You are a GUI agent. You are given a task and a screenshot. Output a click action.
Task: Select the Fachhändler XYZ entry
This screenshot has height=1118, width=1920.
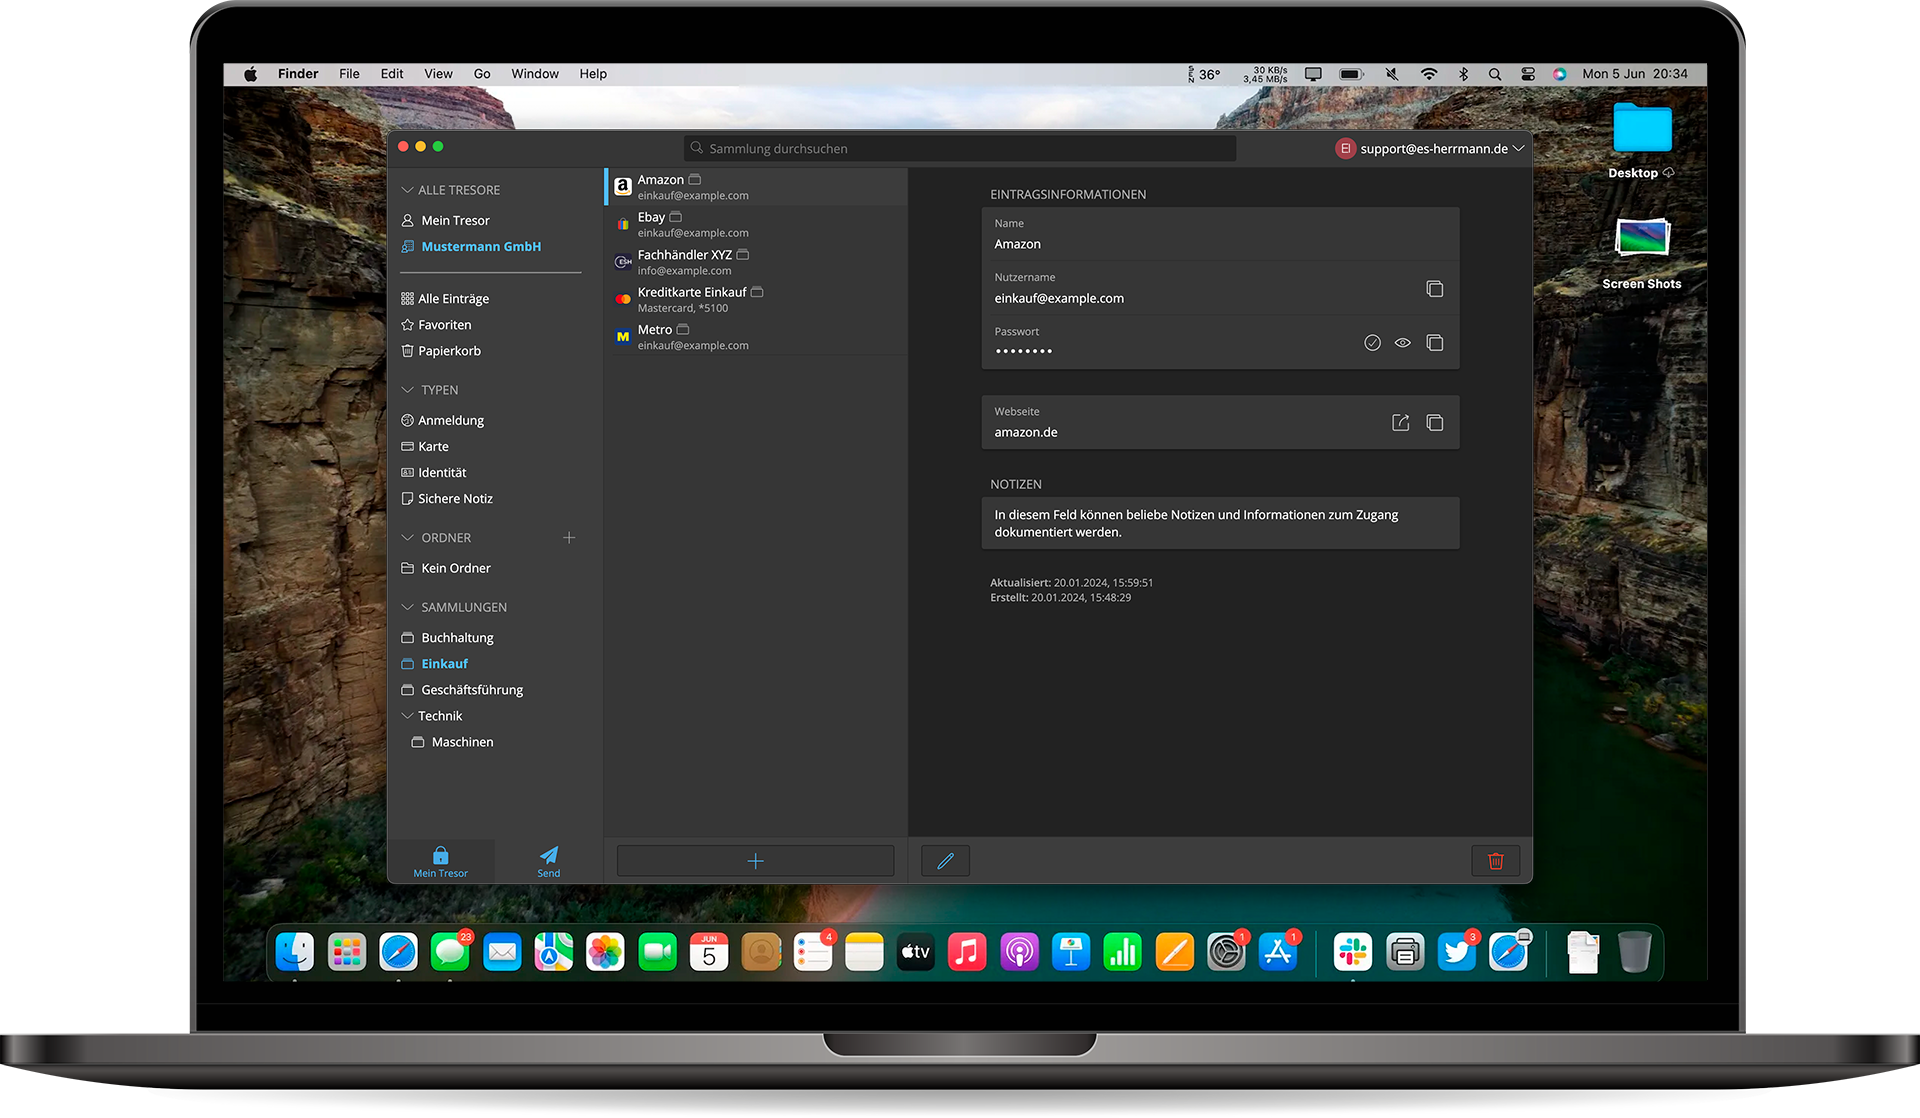pyautogui.click(x=756, y=262)
